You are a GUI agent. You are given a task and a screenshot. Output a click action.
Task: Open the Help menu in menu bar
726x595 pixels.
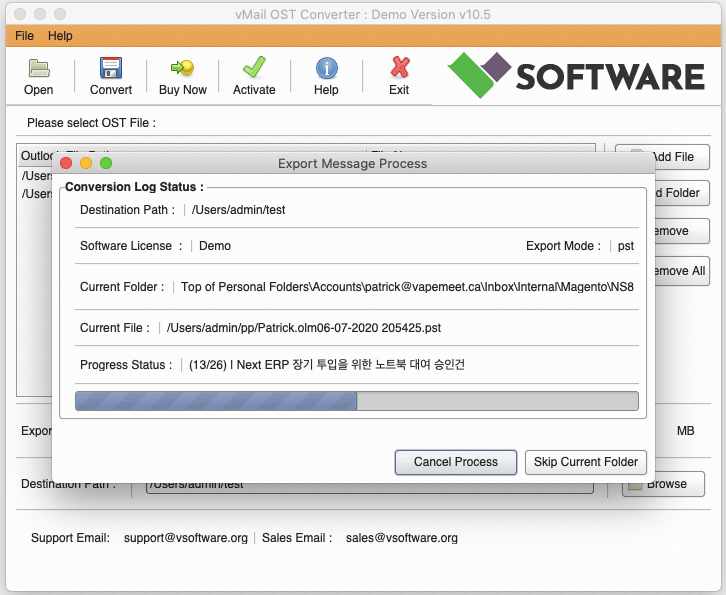(x=60, y=36)
